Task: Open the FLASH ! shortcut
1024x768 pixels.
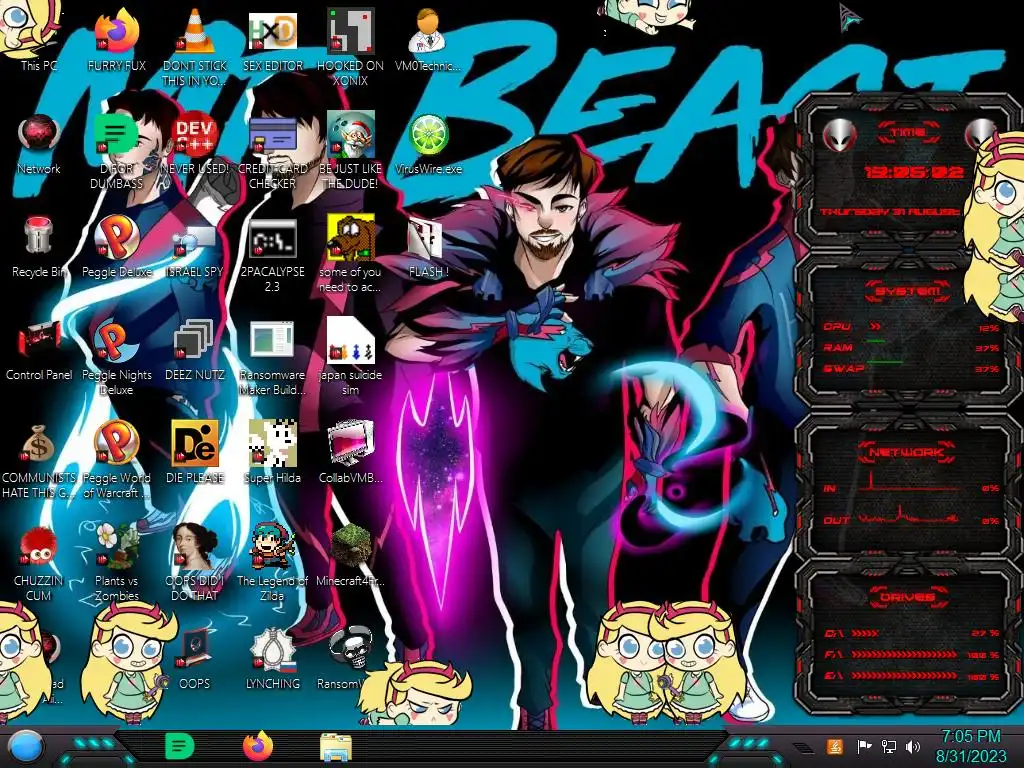Action: (x=428, y=247)
